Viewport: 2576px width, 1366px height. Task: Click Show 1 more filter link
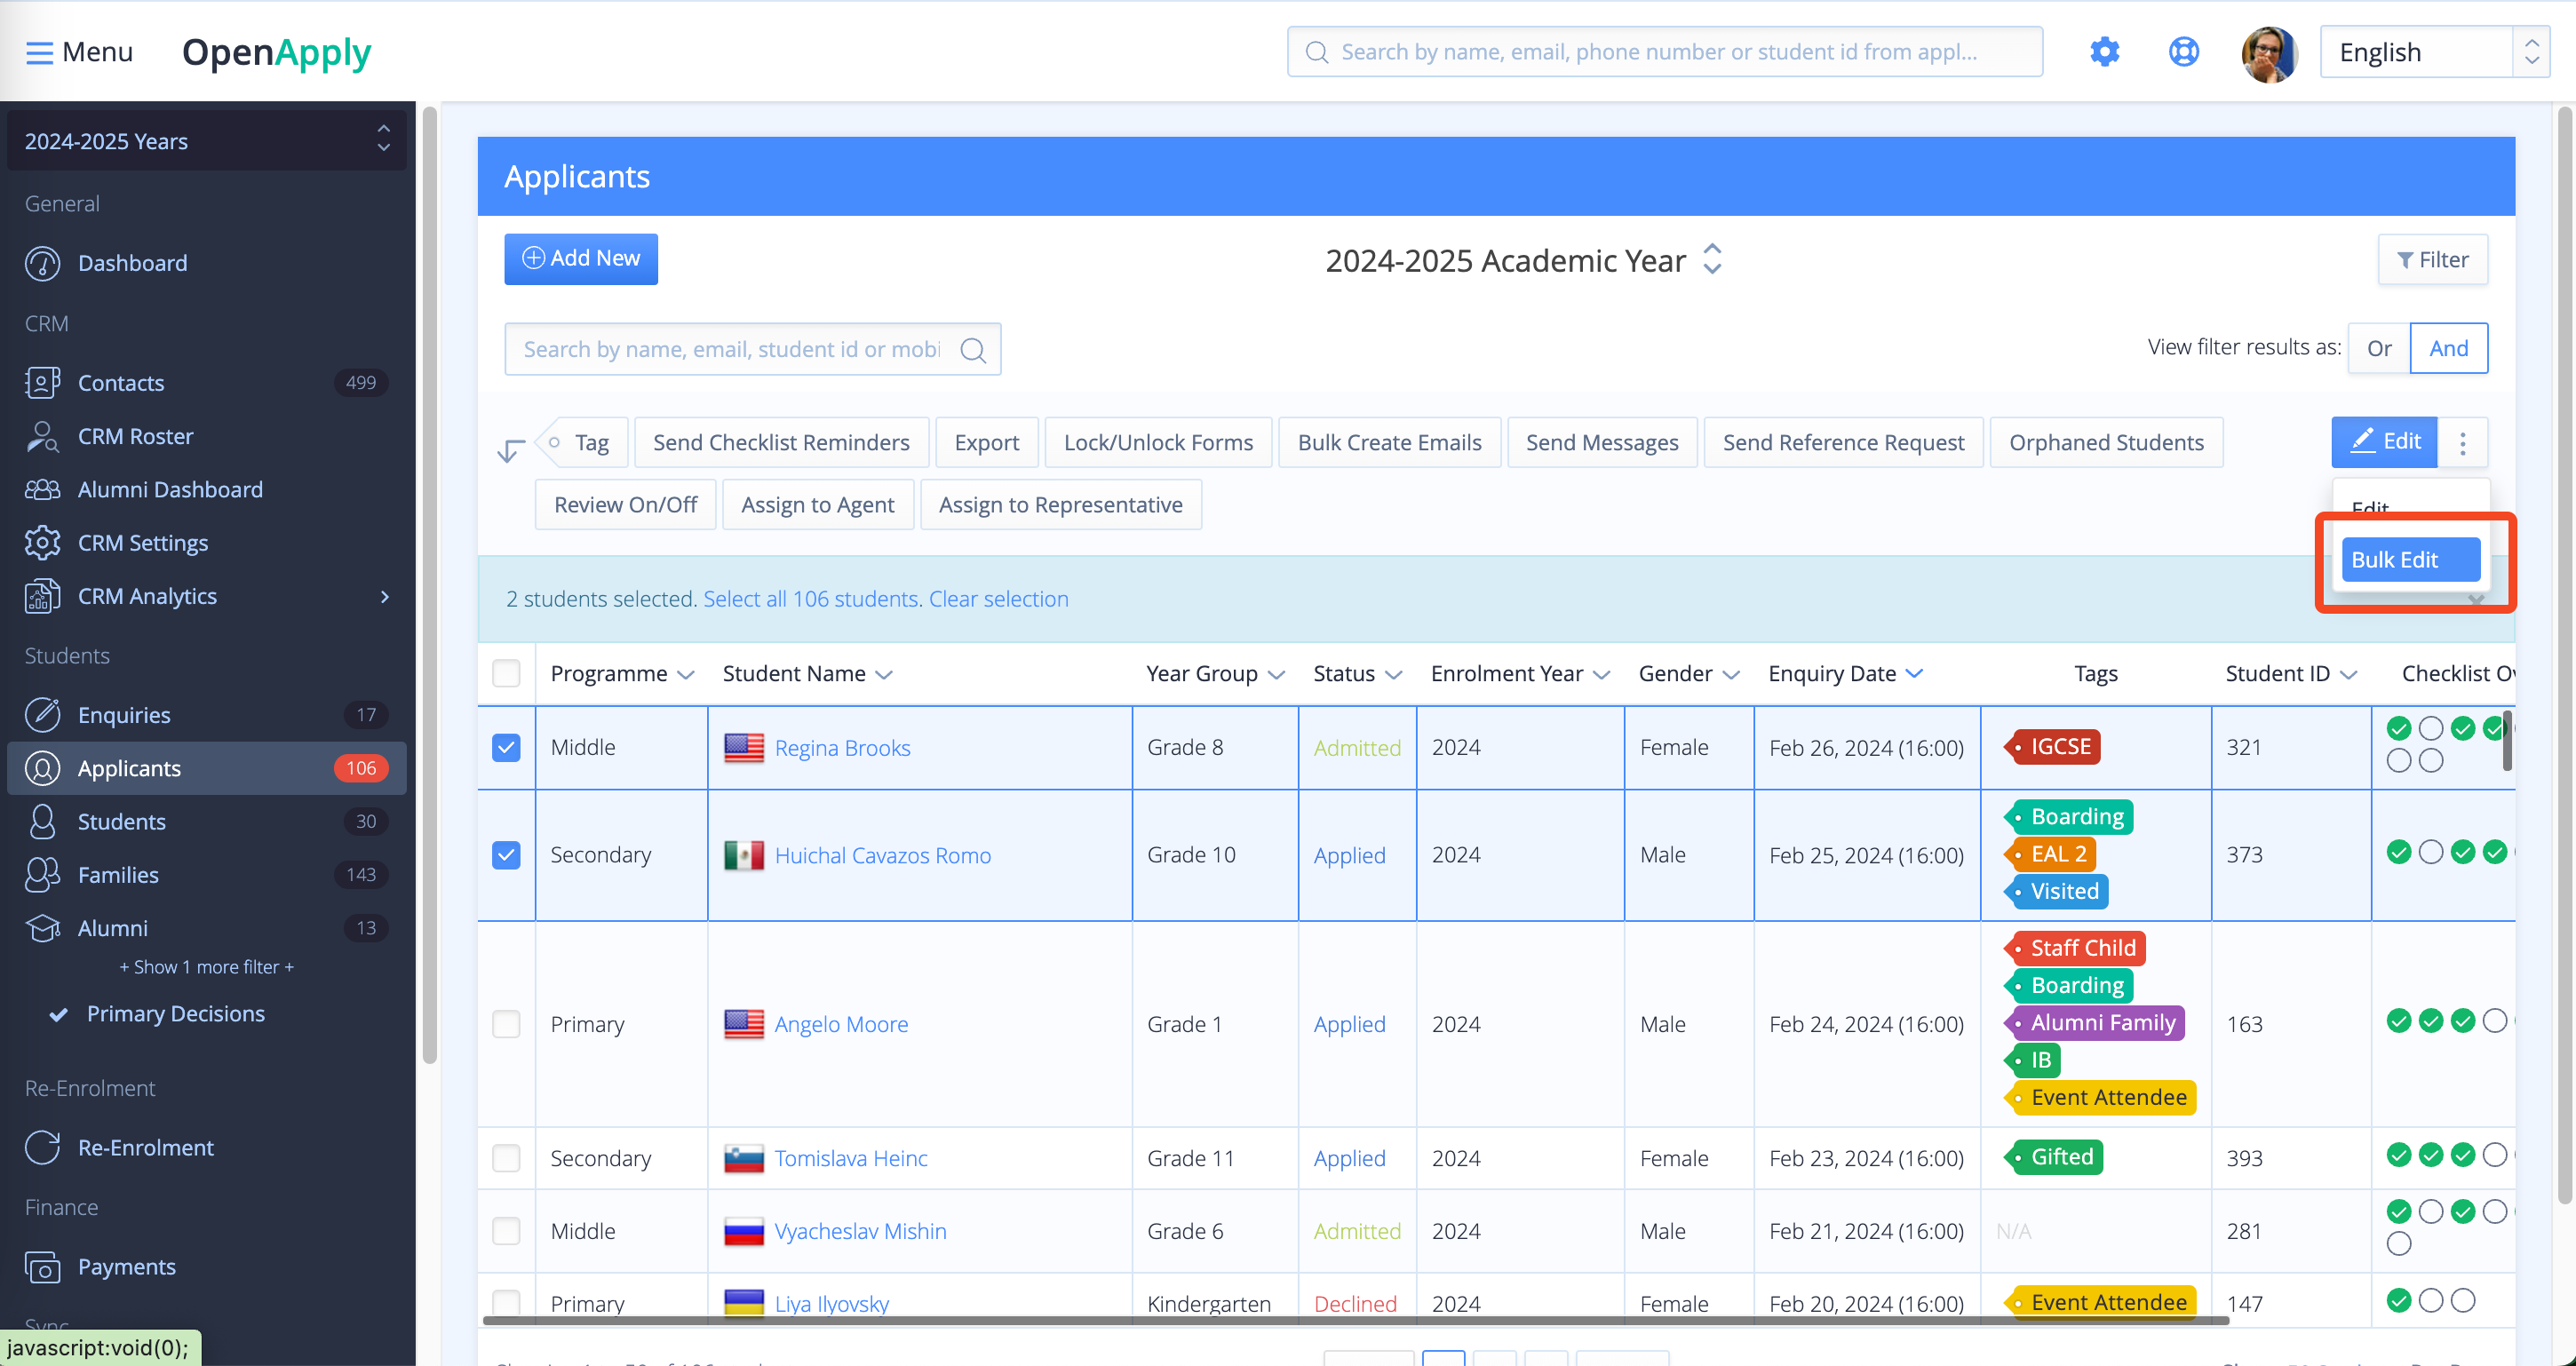207,967
